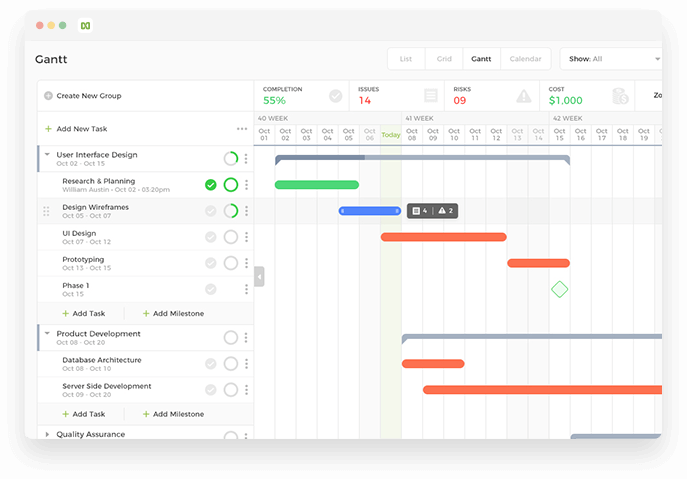The height and width of the screenshot is (479, 687).
Task: Open Design Wireframes options menu
Action: 246,211
